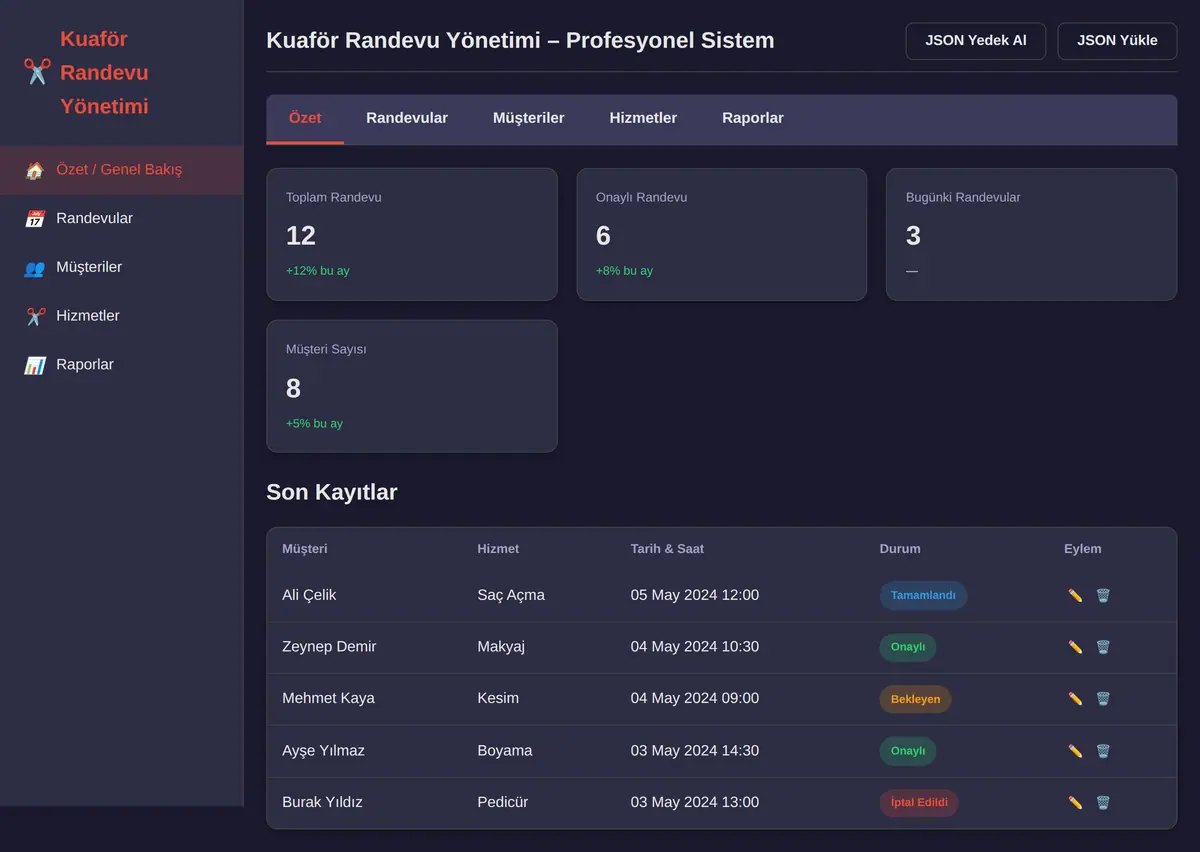Open the Hizmetler tab
Image resolution: width=1200 pixels, height=852 pixels.
(x=643, y=118)
